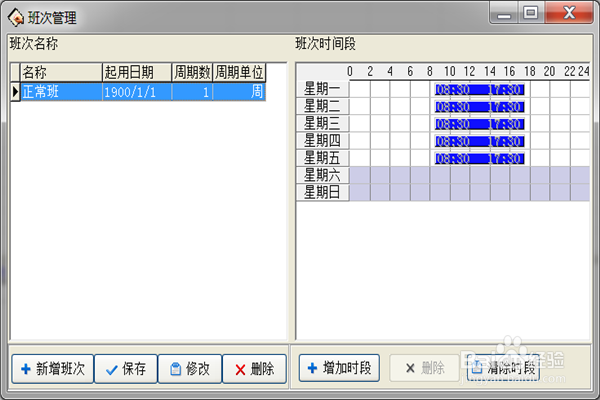This screenshot has height=400, width=600.
Task: Save shift with 保存 button
Action: 126,369
